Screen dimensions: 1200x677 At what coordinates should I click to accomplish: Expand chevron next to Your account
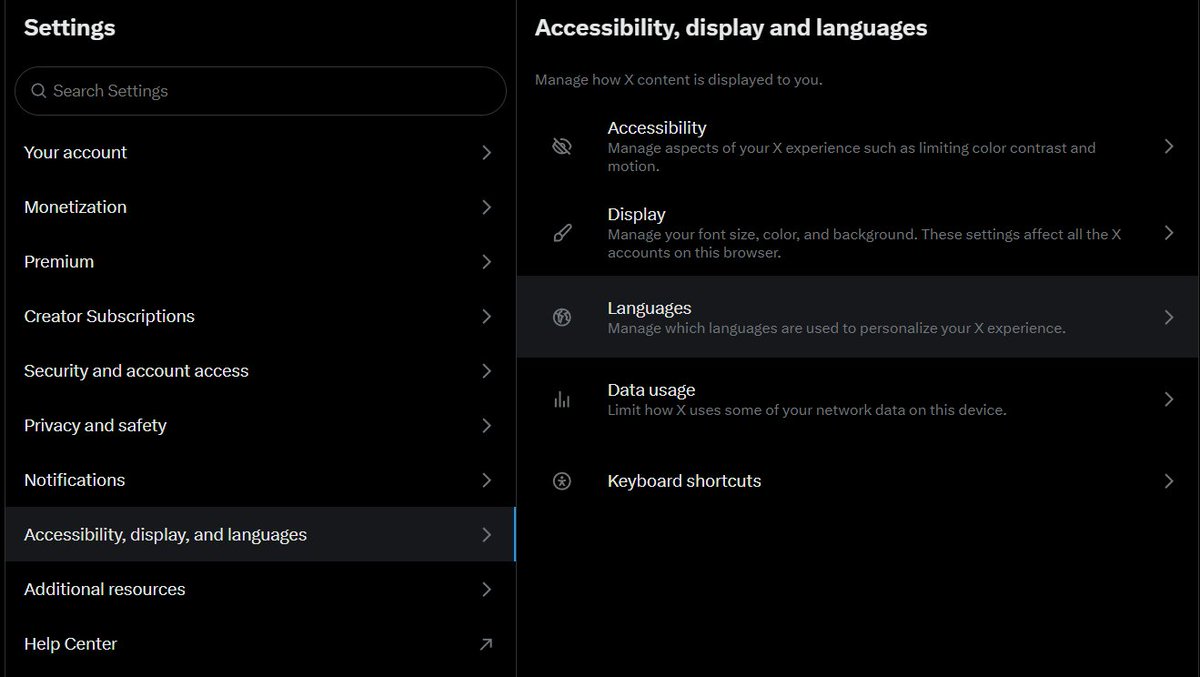click(486, 153)
